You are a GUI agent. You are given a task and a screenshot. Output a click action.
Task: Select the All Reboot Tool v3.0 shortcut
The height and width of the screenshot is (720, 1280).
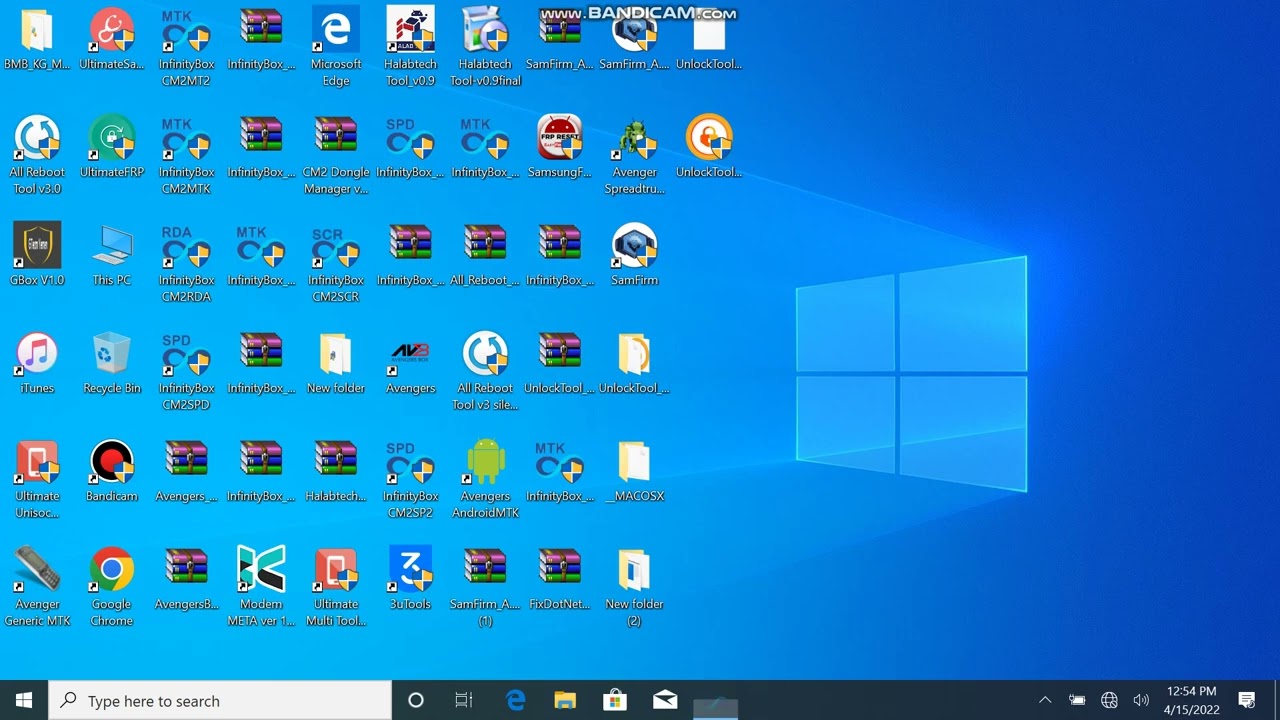coord(37,138)
